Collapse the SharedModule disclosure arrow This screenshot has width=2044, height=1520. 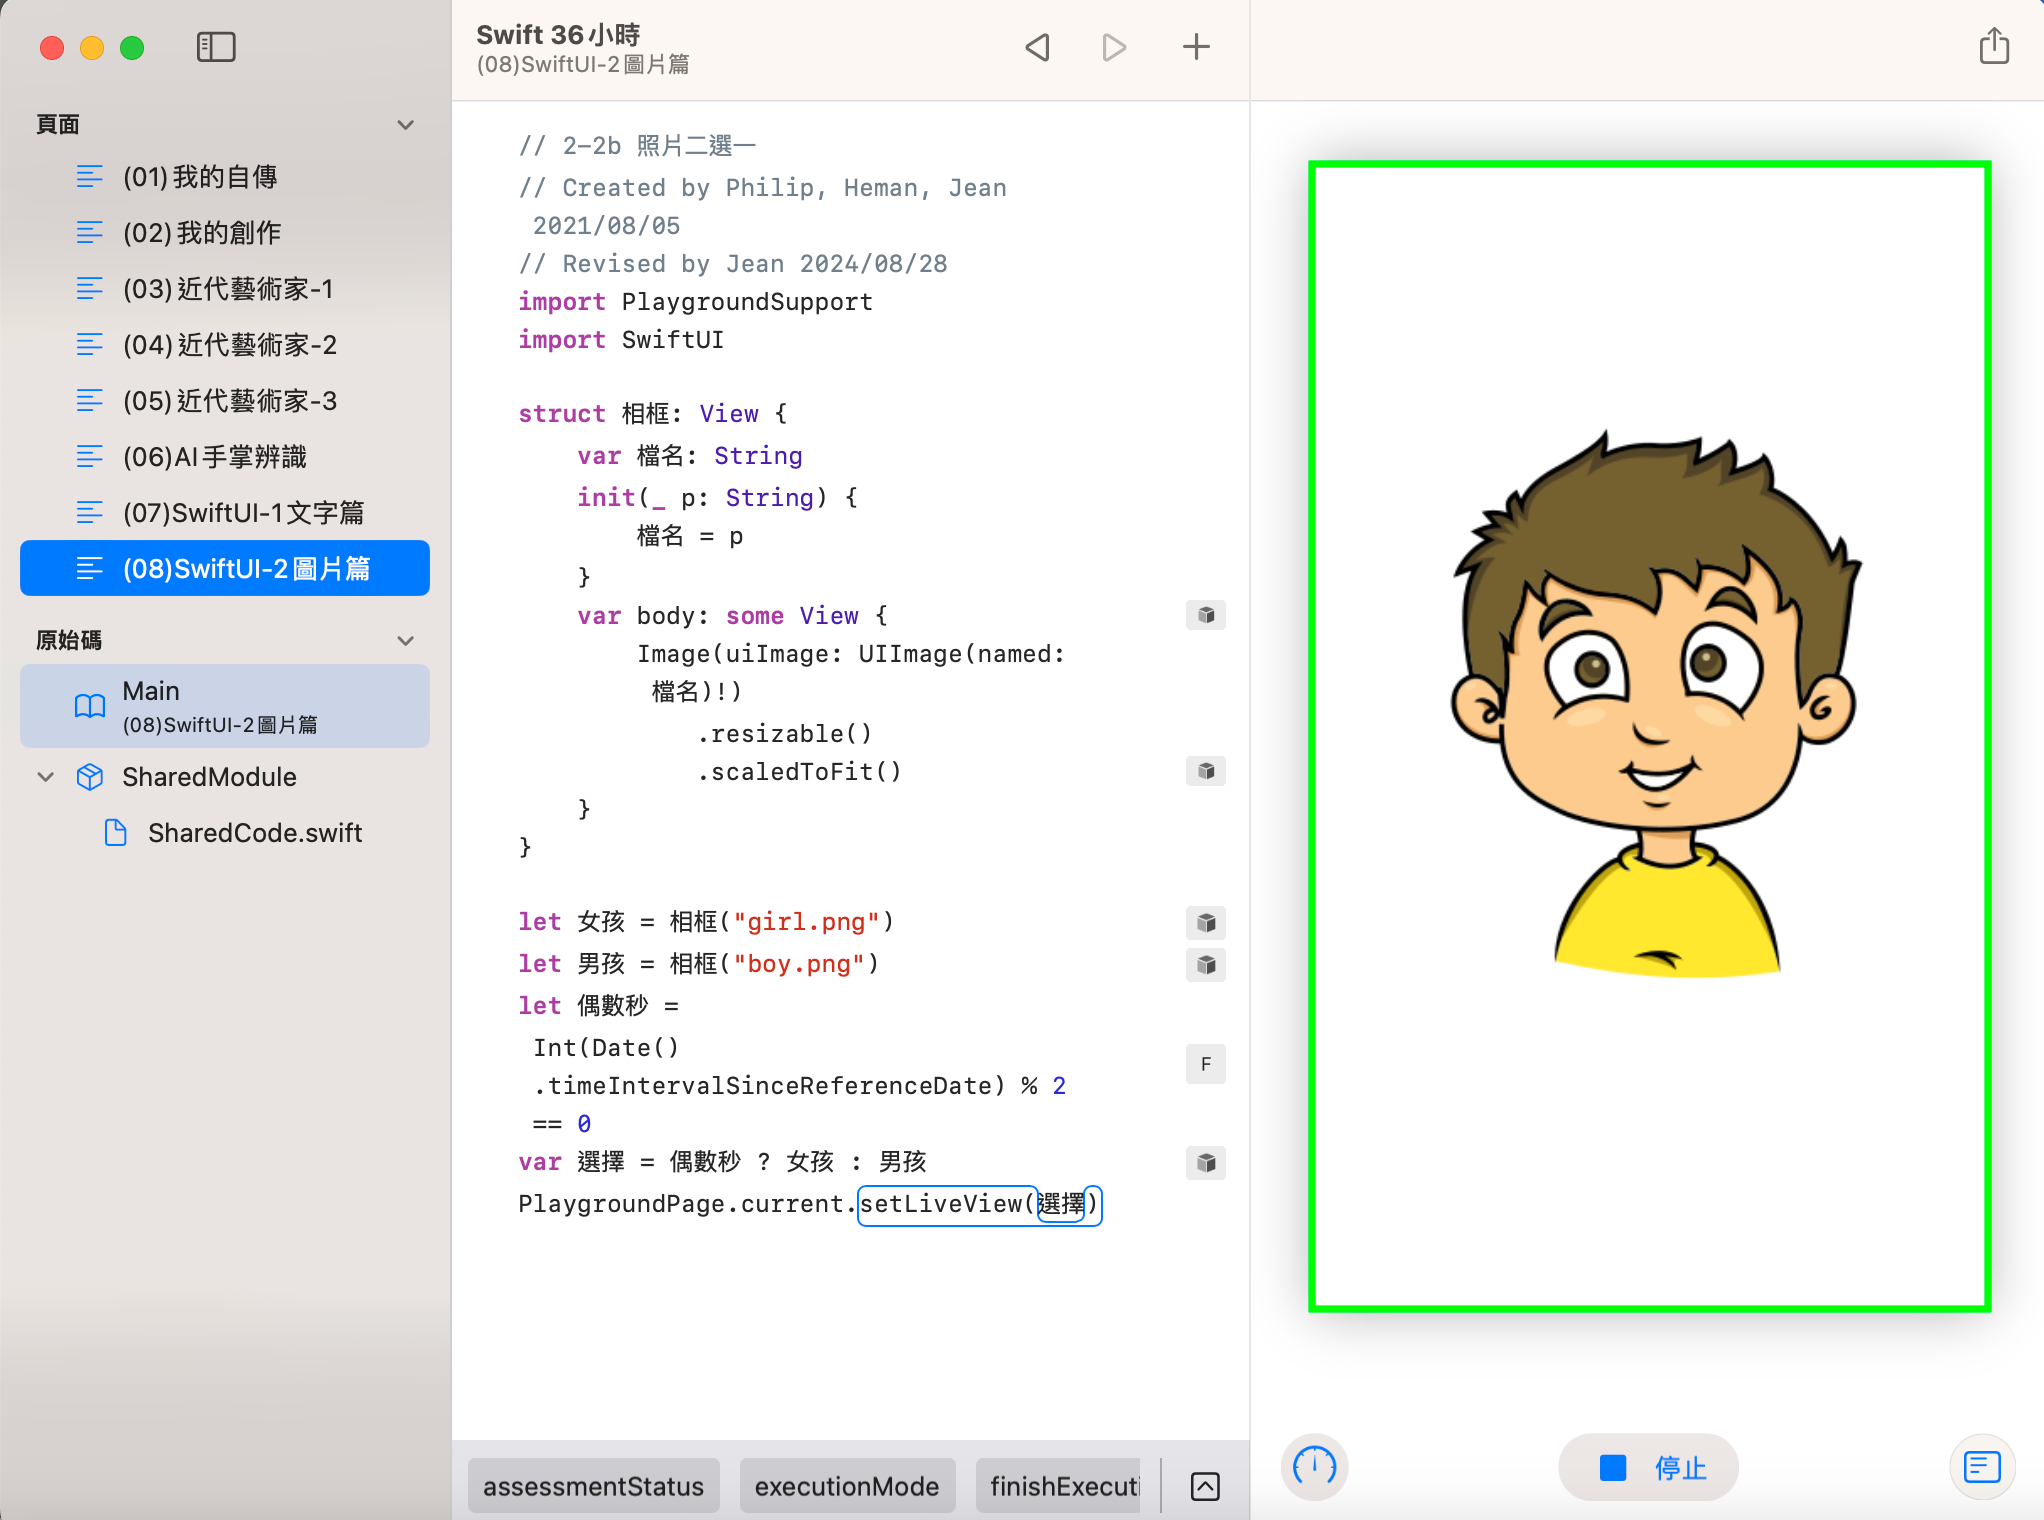(46, 777)
